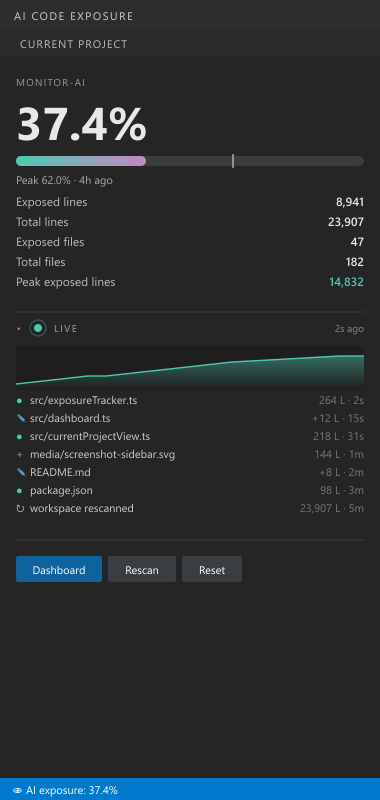Click the live exposure trend chart
Image resolution: width=380 pixels, height=800 pixels.
[x=190, y=368]
